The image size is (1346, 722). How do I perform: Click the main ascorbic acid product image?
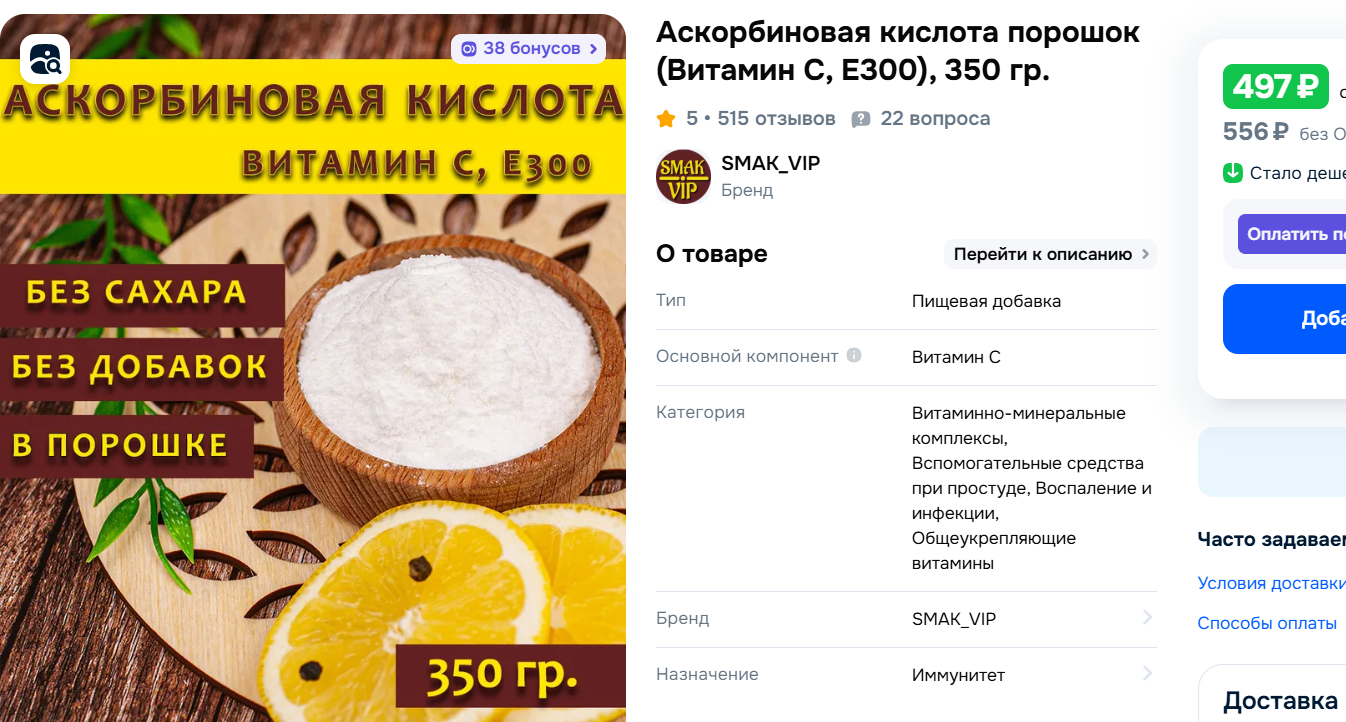pos(313,368)
